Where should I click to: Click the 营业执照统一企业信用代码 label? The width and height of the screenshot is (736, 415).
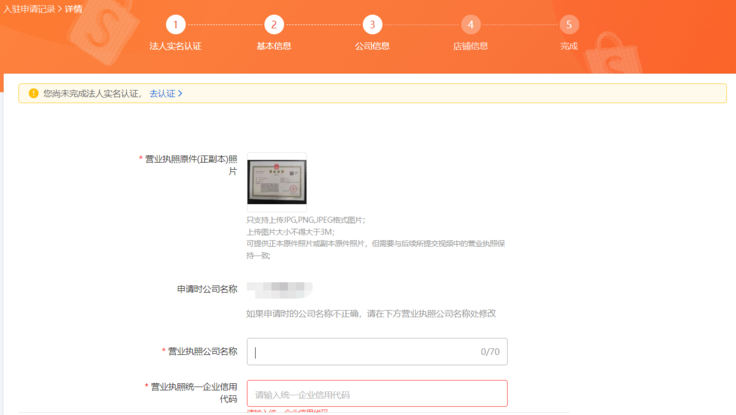point(194,392)
